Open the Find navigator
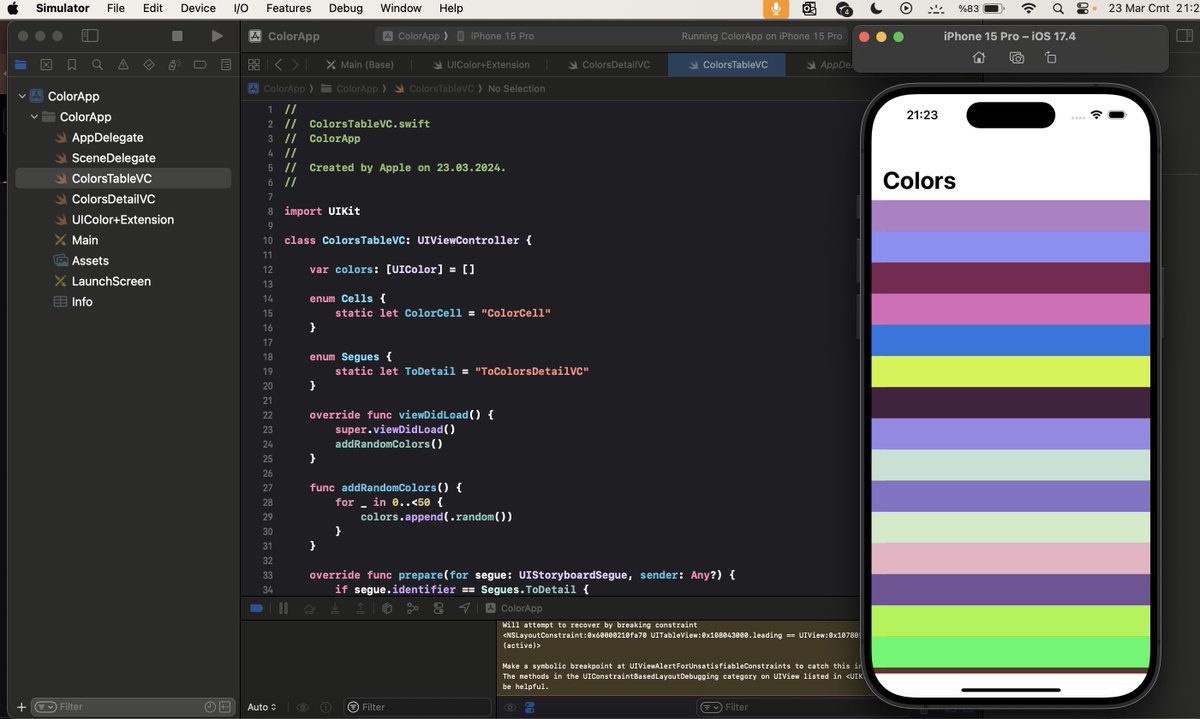1200x719 pixels. [96, 63]
